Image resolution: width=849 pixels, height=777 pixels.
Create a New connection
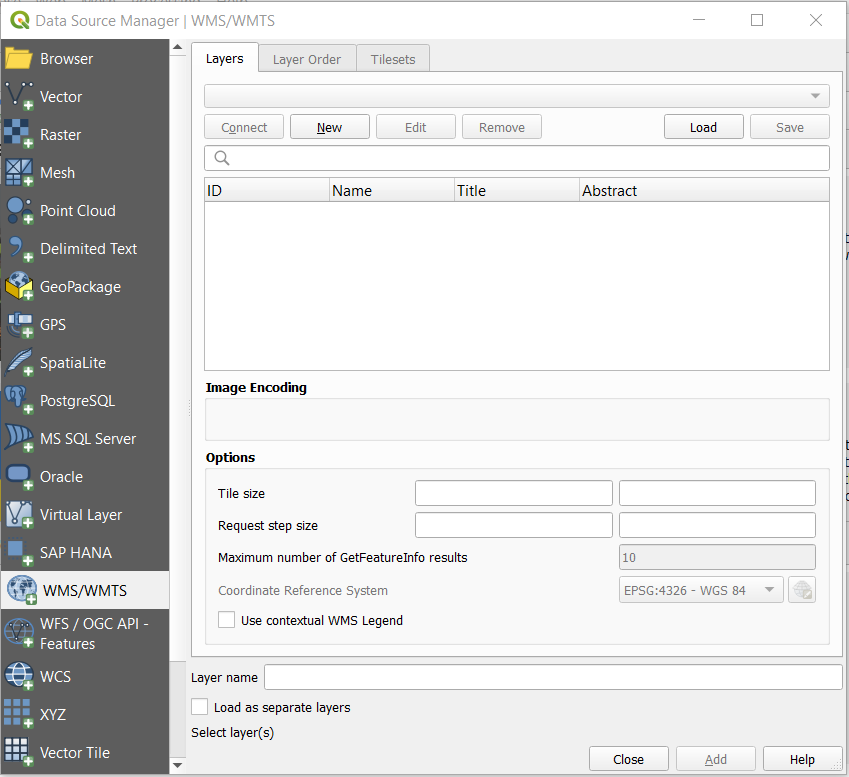(x=330, y=127)
